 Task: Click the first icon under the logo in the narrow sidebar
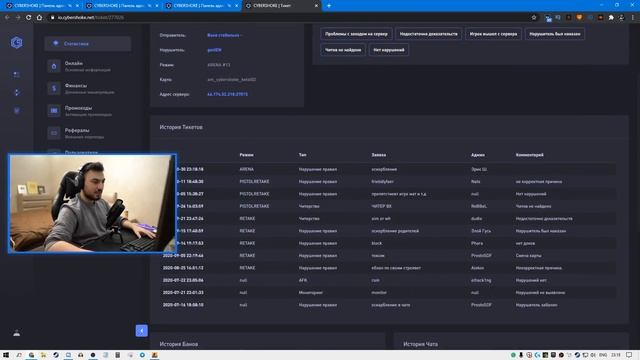[16, 75]
